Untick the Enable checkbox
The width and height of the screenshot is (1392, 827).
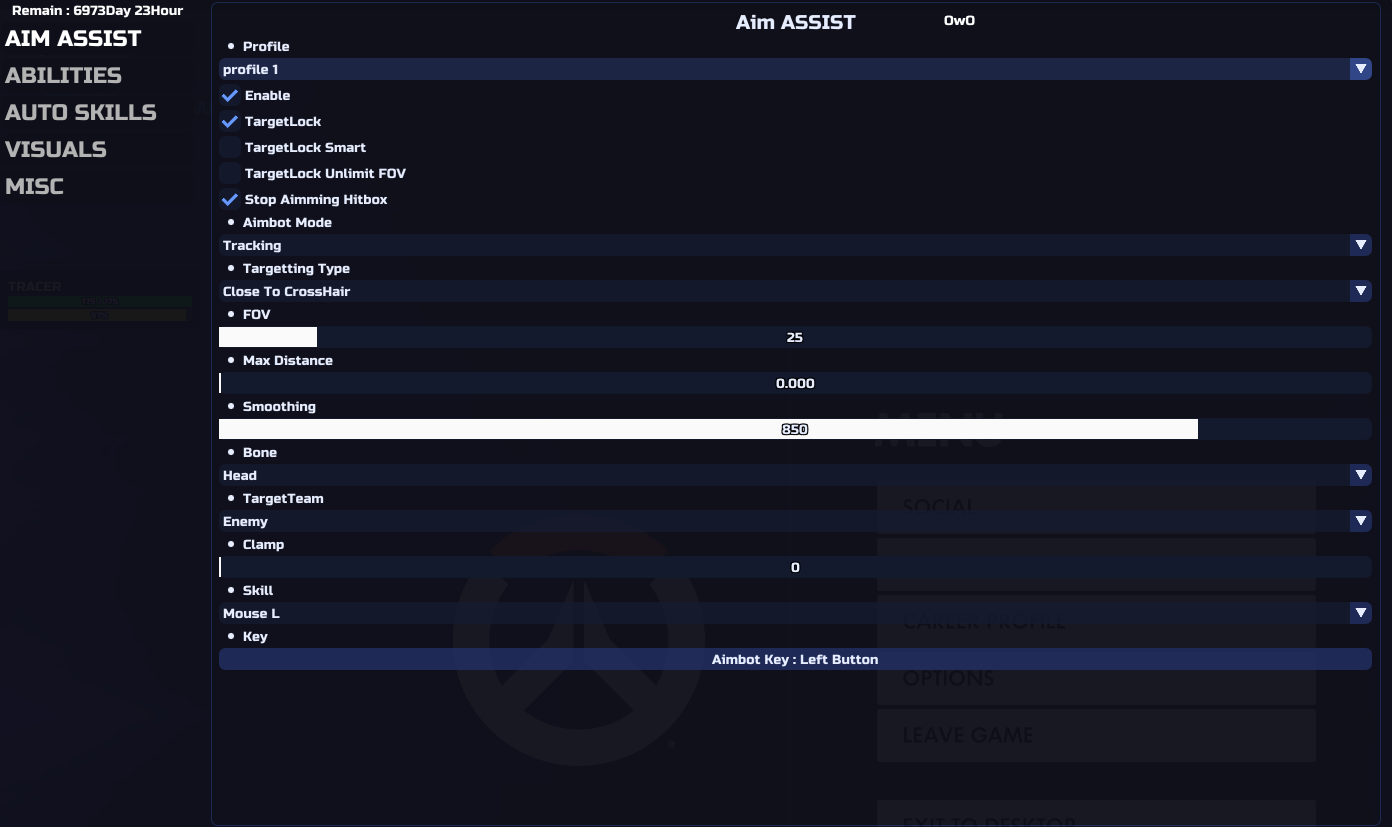tap(230, 96)
